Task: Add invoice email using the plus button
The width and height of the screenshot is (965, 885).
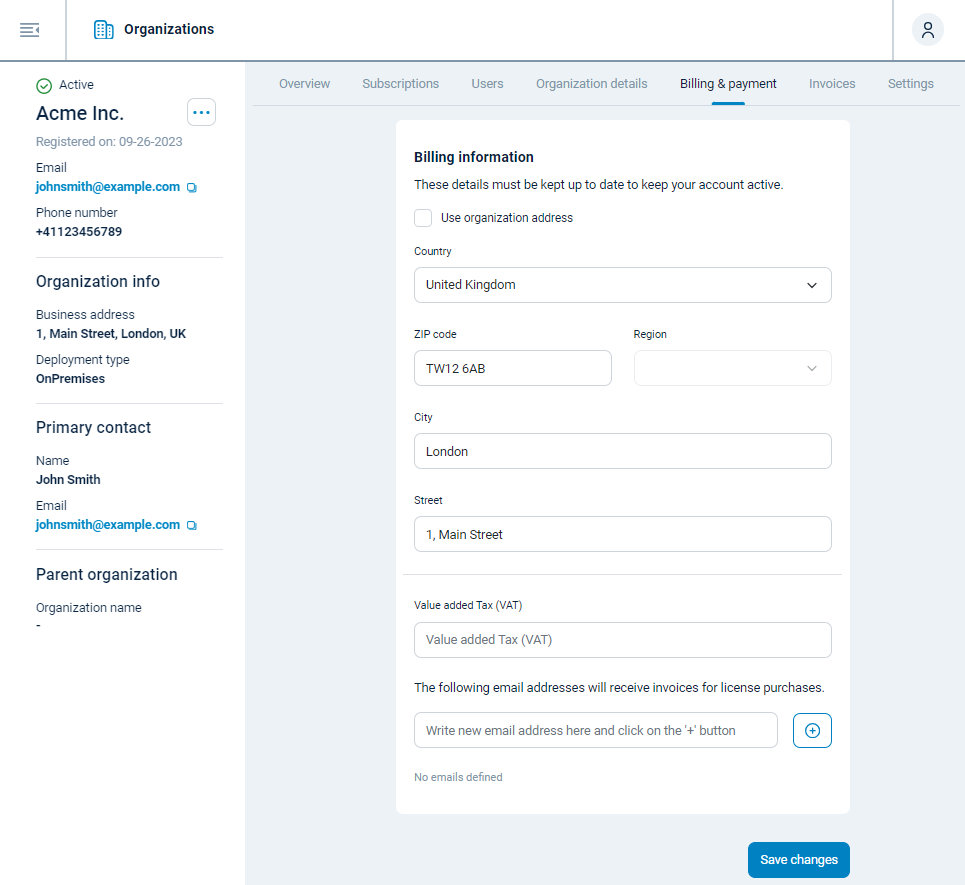Action: [812, 730]
